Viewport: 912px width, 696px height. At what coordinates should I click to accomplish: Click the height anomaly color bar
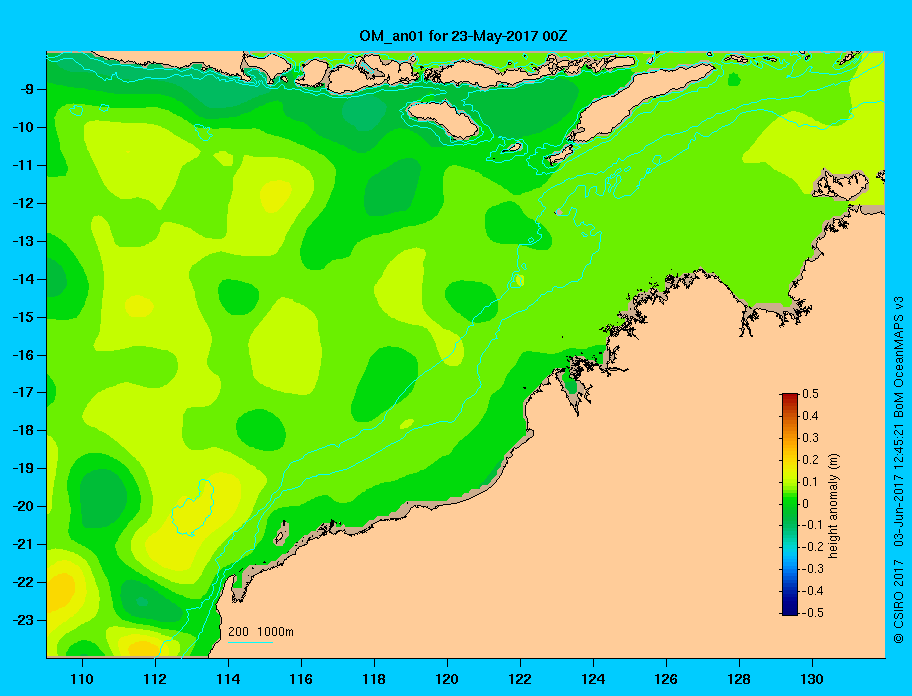tap(790, 504)
